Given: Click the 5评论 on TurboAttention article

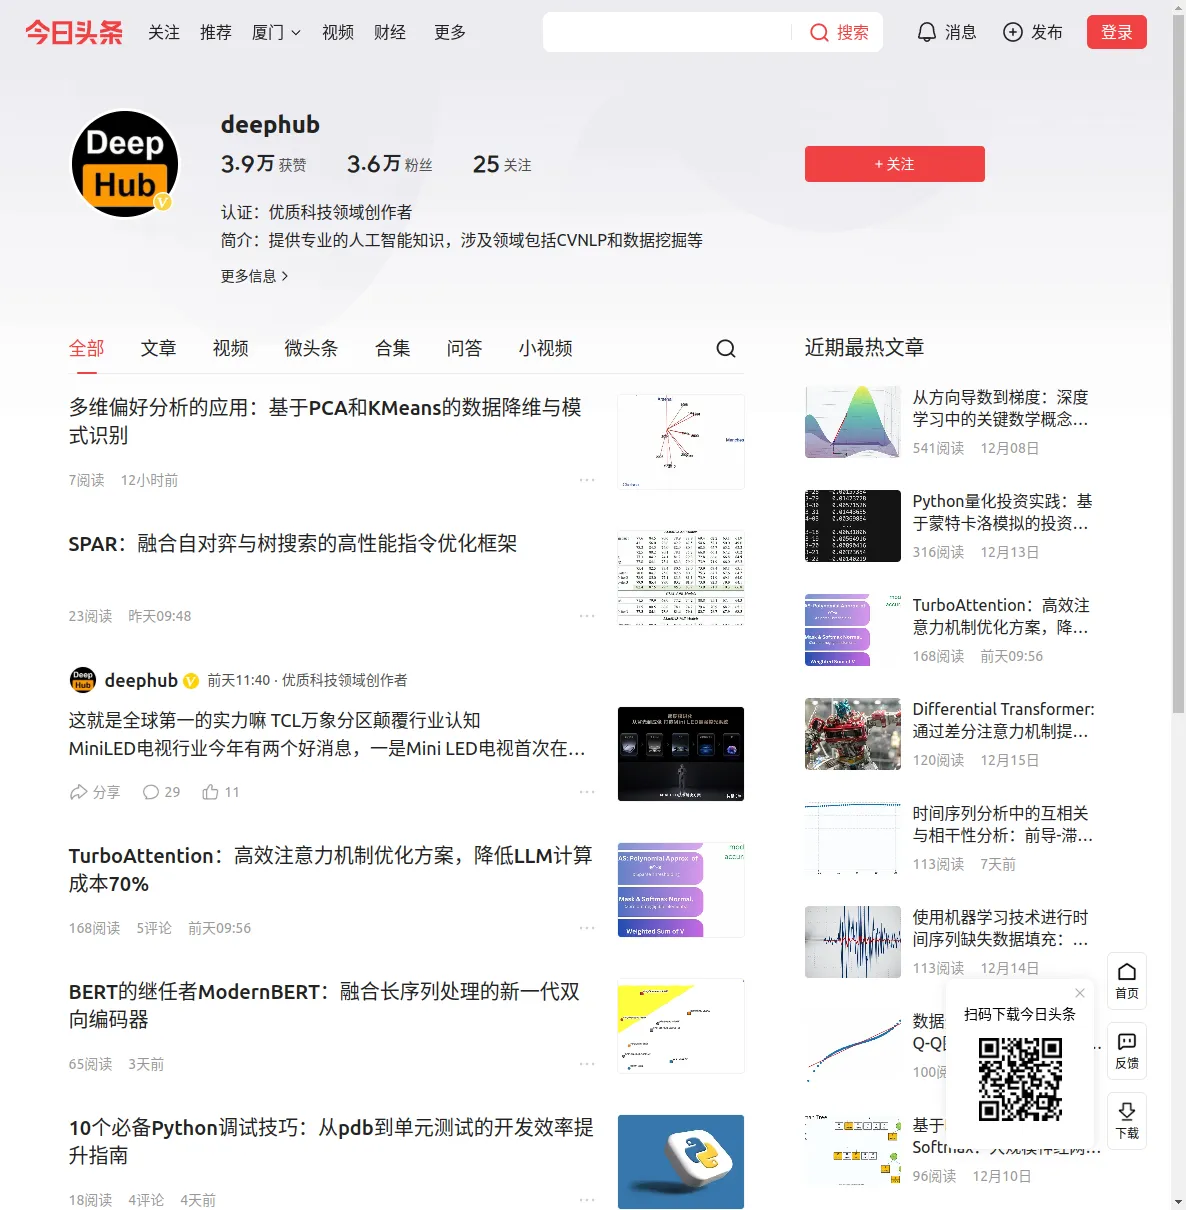Looking at the screenshot, I should 154,928.
